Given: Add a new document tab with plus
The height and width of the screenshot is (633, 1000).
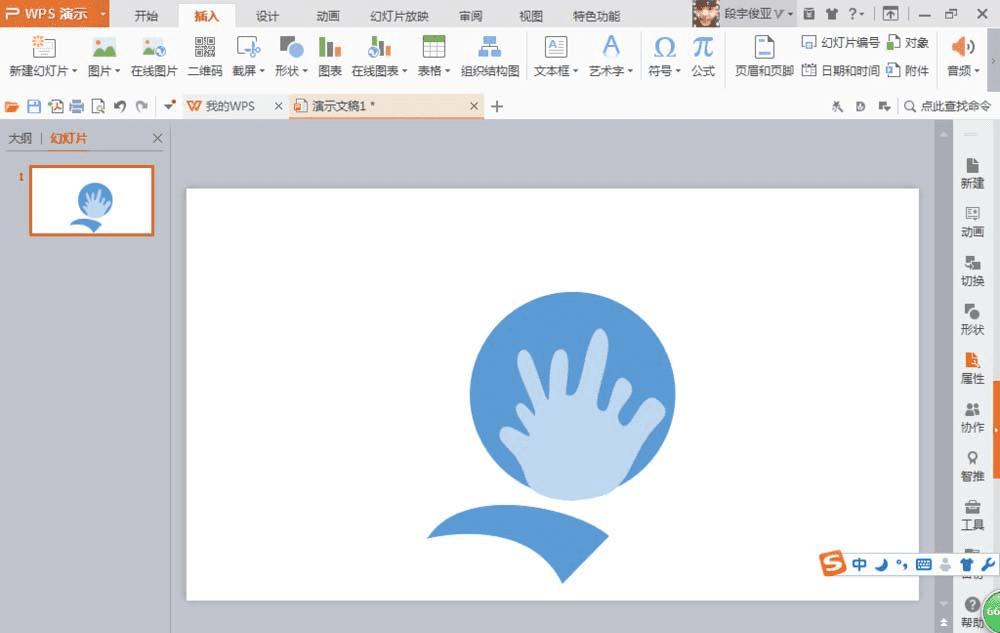Looking at the screenshot, I should coord(497,106).
